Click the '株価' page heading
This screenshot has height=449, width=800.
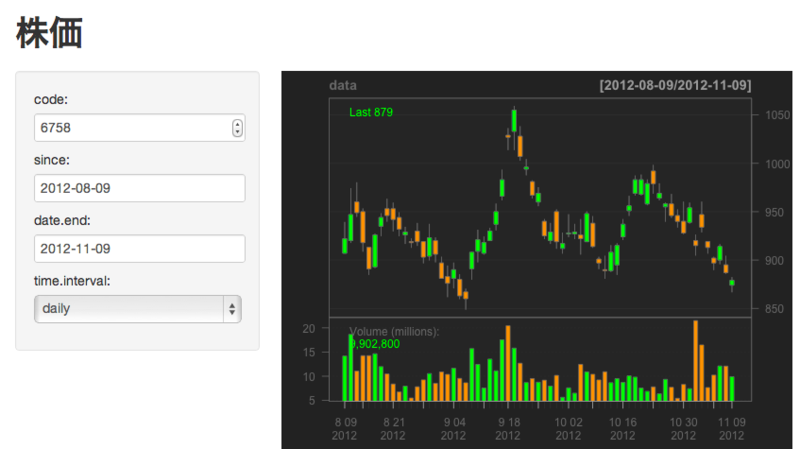pyautogui.click(x=49, y=33)
